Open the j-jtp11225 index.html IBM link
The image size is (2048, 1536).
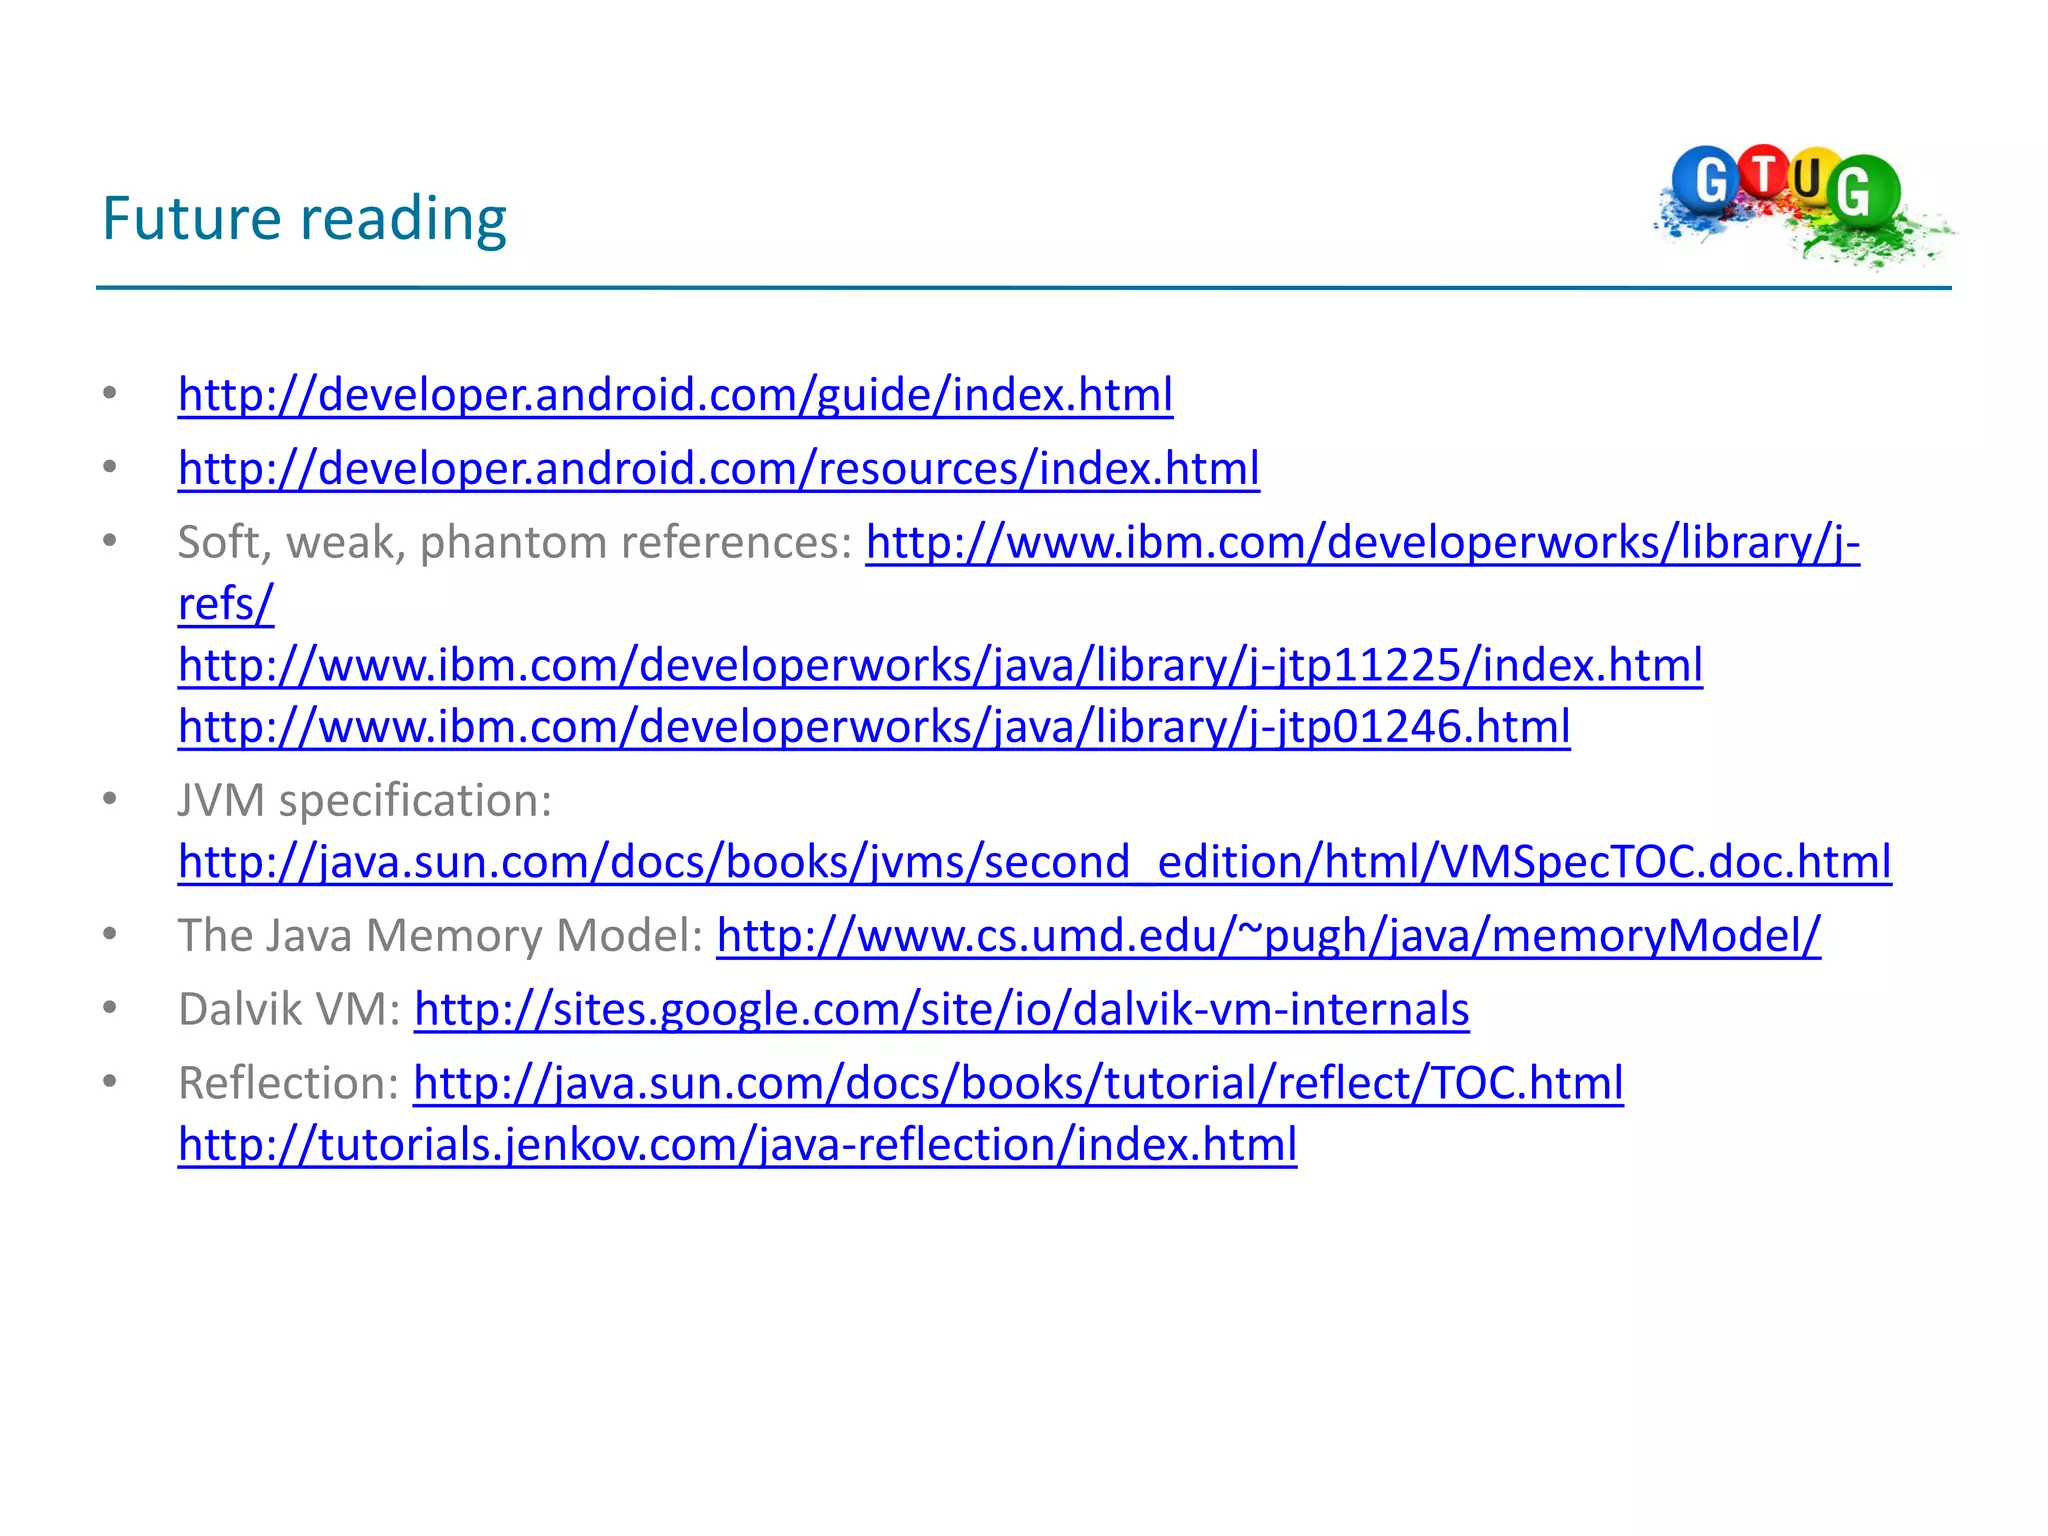(940, 666)
